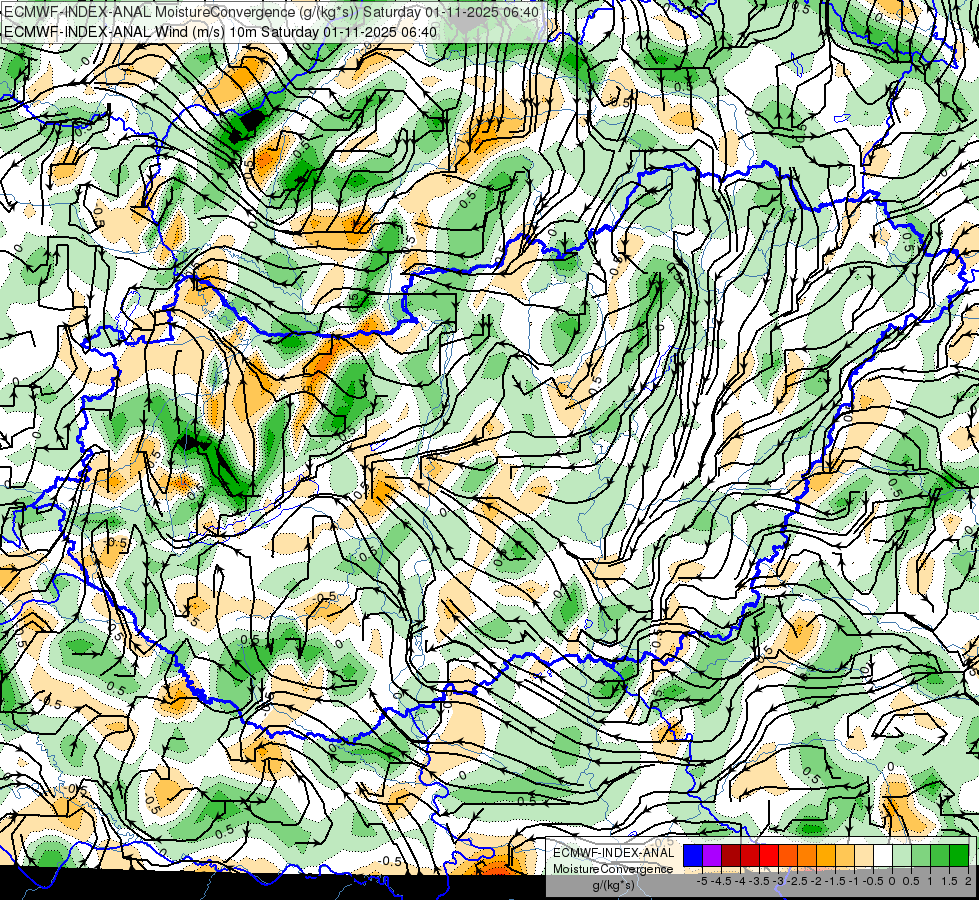Screen dimensions: 979x900
Task: Pick the light green swatch between 0.5 and 1
Action: (922, 856)
